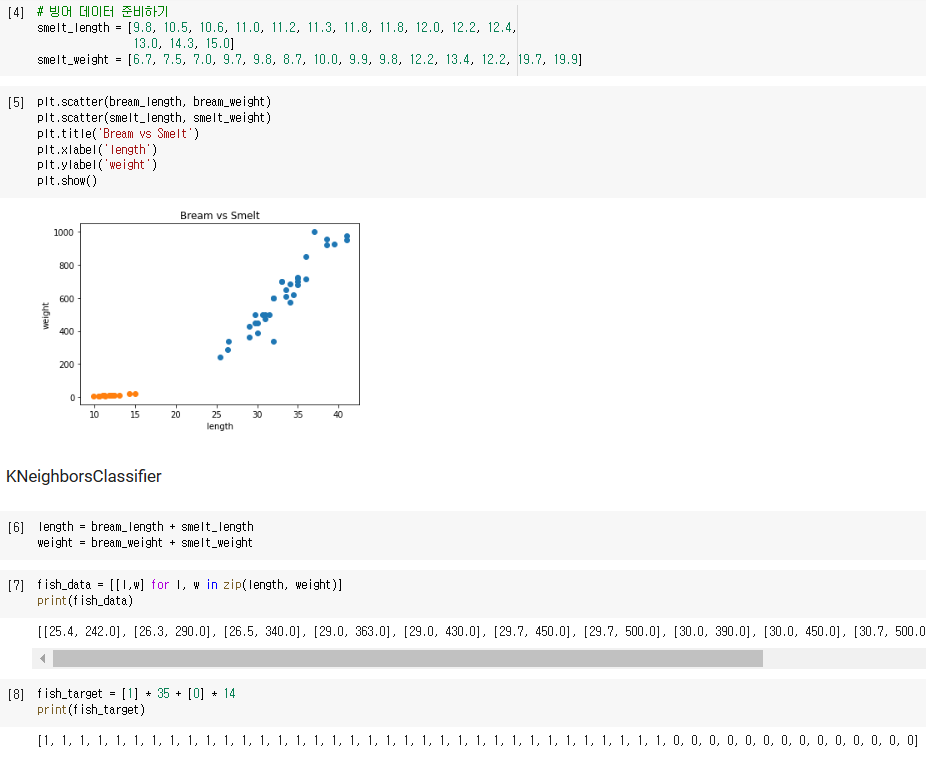Image resolution: width=926 pixels, height=758 pixels.
Task: Click the line 'print(fish_target)'
Action: tap(91, 710)
